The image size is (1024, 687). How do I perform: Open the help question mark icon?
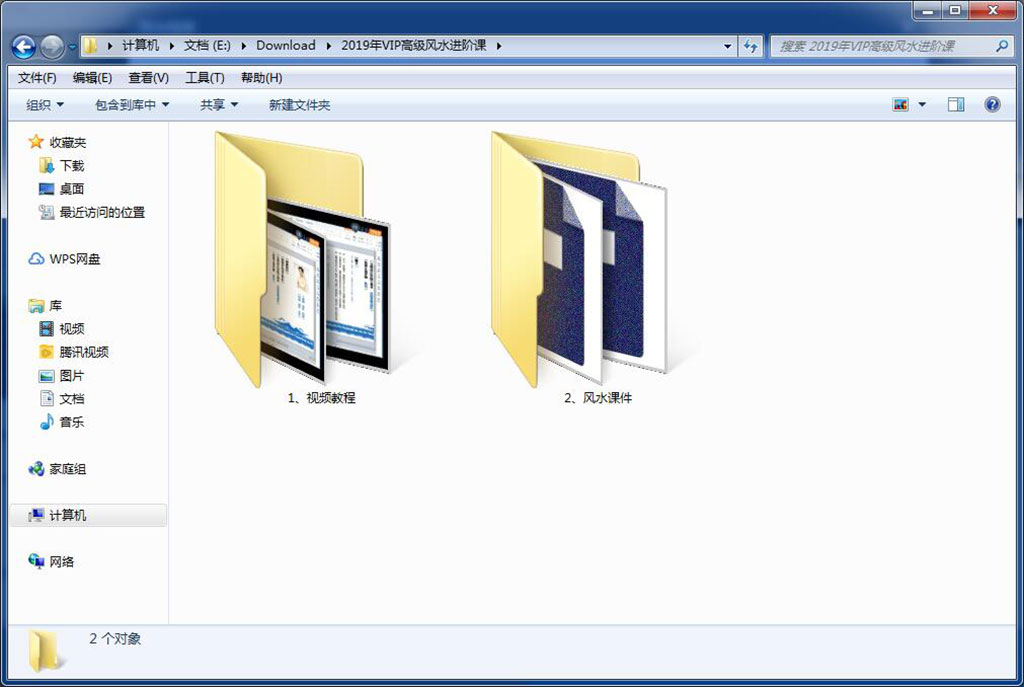(x=992, y=104)
